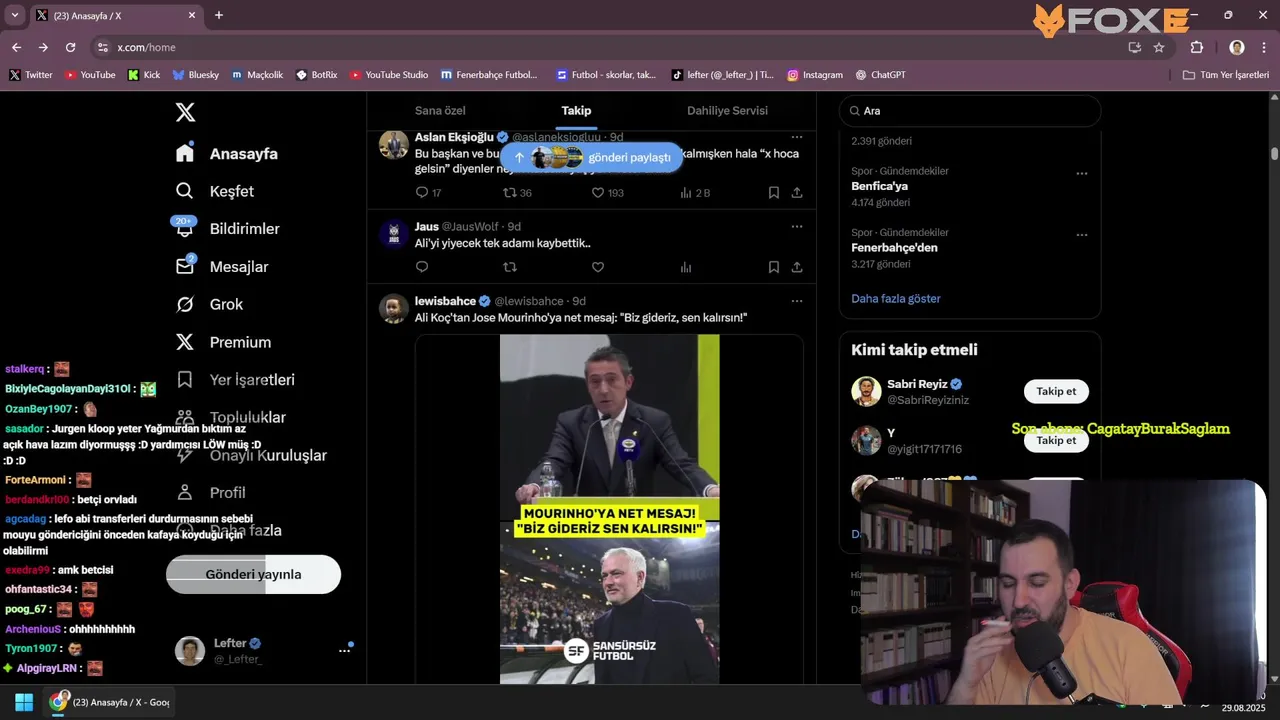Screen dimensions: 1280x720
Task: Reload the page
Action: pyautogui.click(x=70, y=47)
